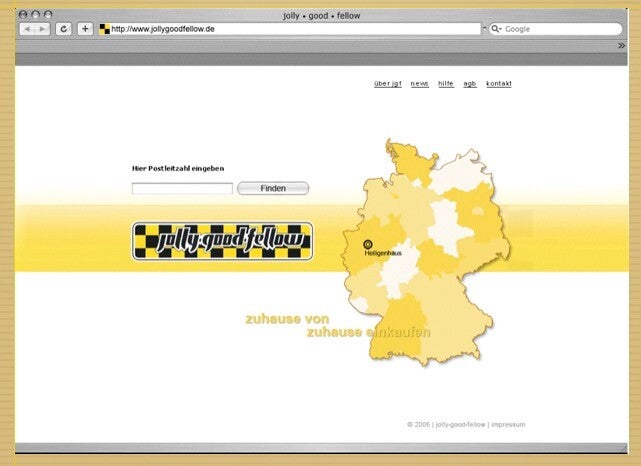Open the 'hilfe' link
This screenshot has width=641, height=466.
click(x=446, y=83)
